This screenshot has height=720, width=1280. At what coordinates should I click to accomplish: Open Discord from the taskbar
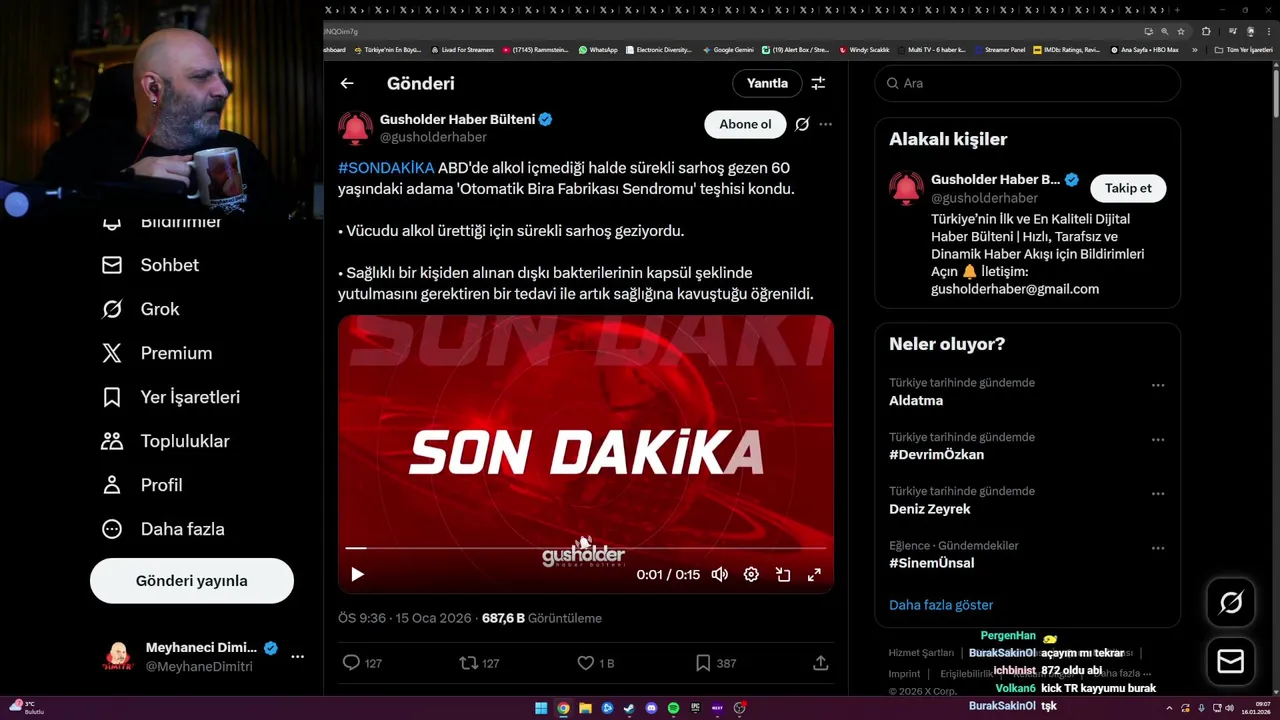[651, 708]
